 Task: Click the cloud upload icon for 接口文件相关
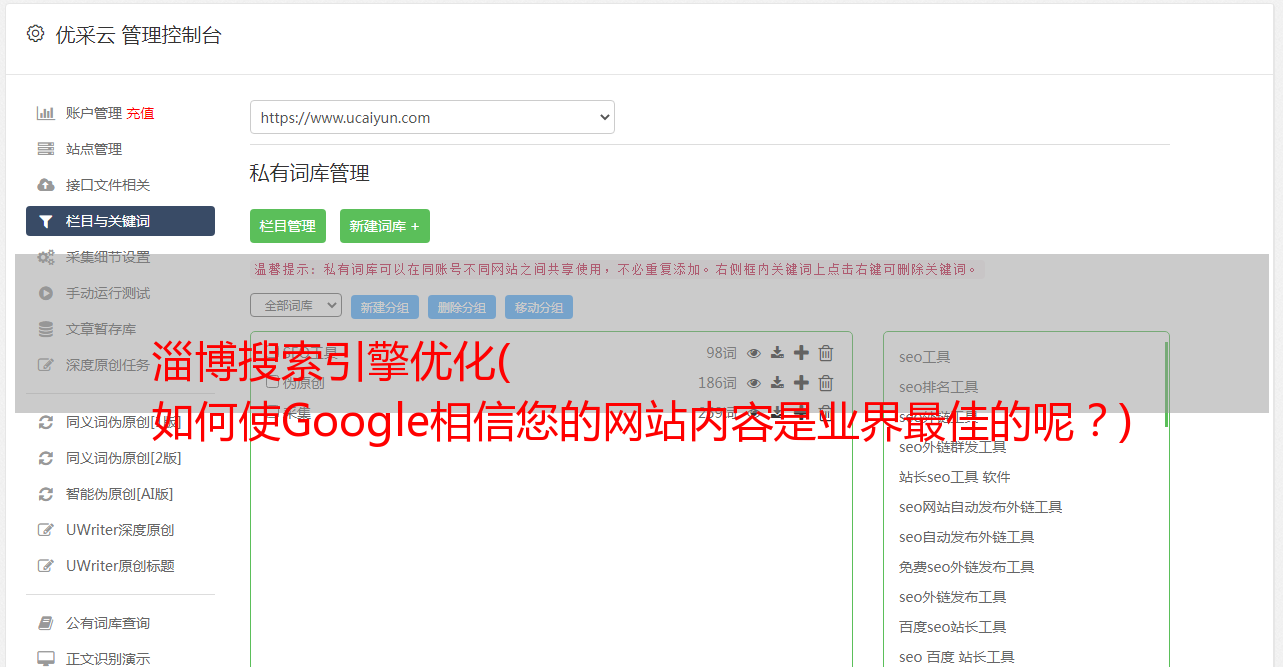pyautogui.click(x=46, y=185)
